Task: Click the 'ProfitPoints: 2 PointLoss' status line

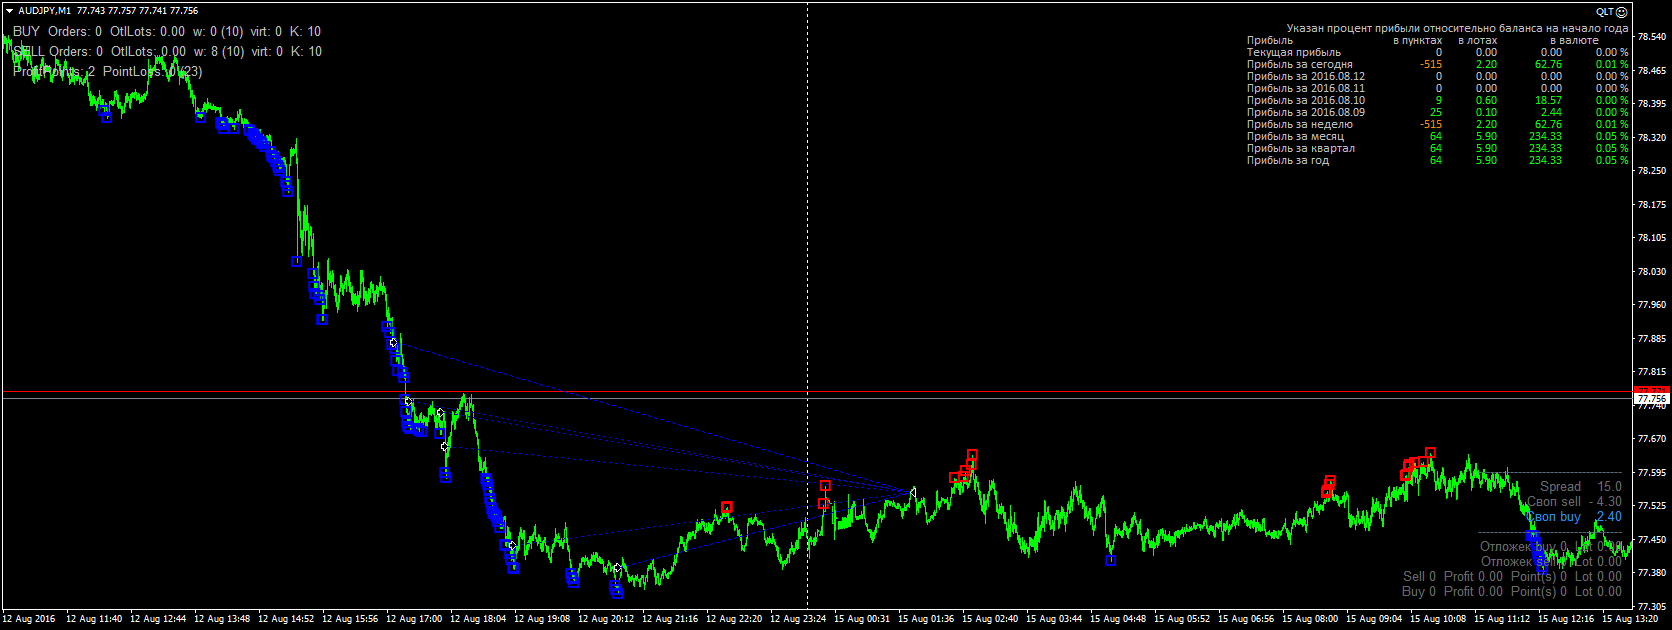Action: tap(108, 72)
